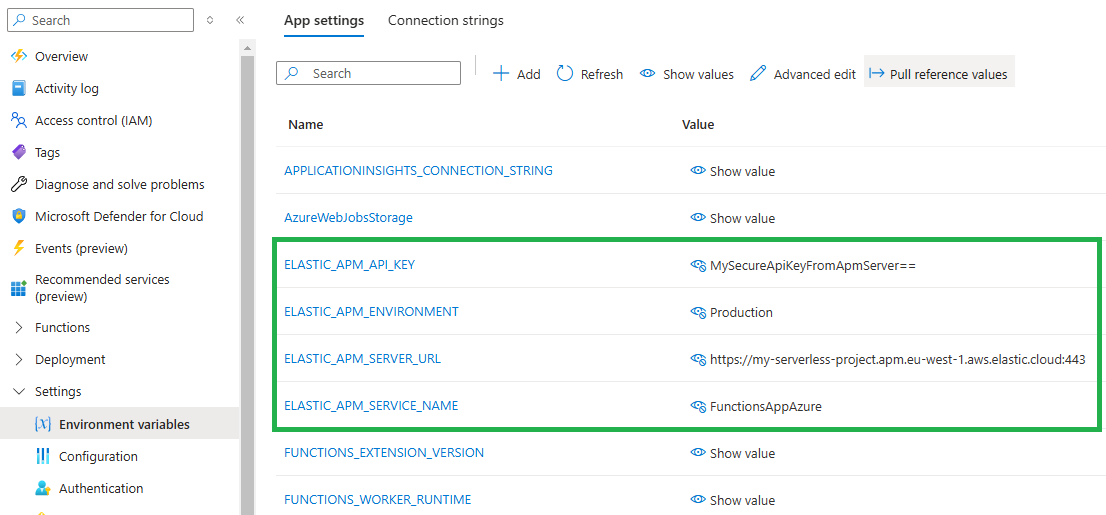The width and height of the screenshot is (1106, 515).
Task: Collapse the Settings sidebar group
Action: pyautogui.click(x=19, y=392)
